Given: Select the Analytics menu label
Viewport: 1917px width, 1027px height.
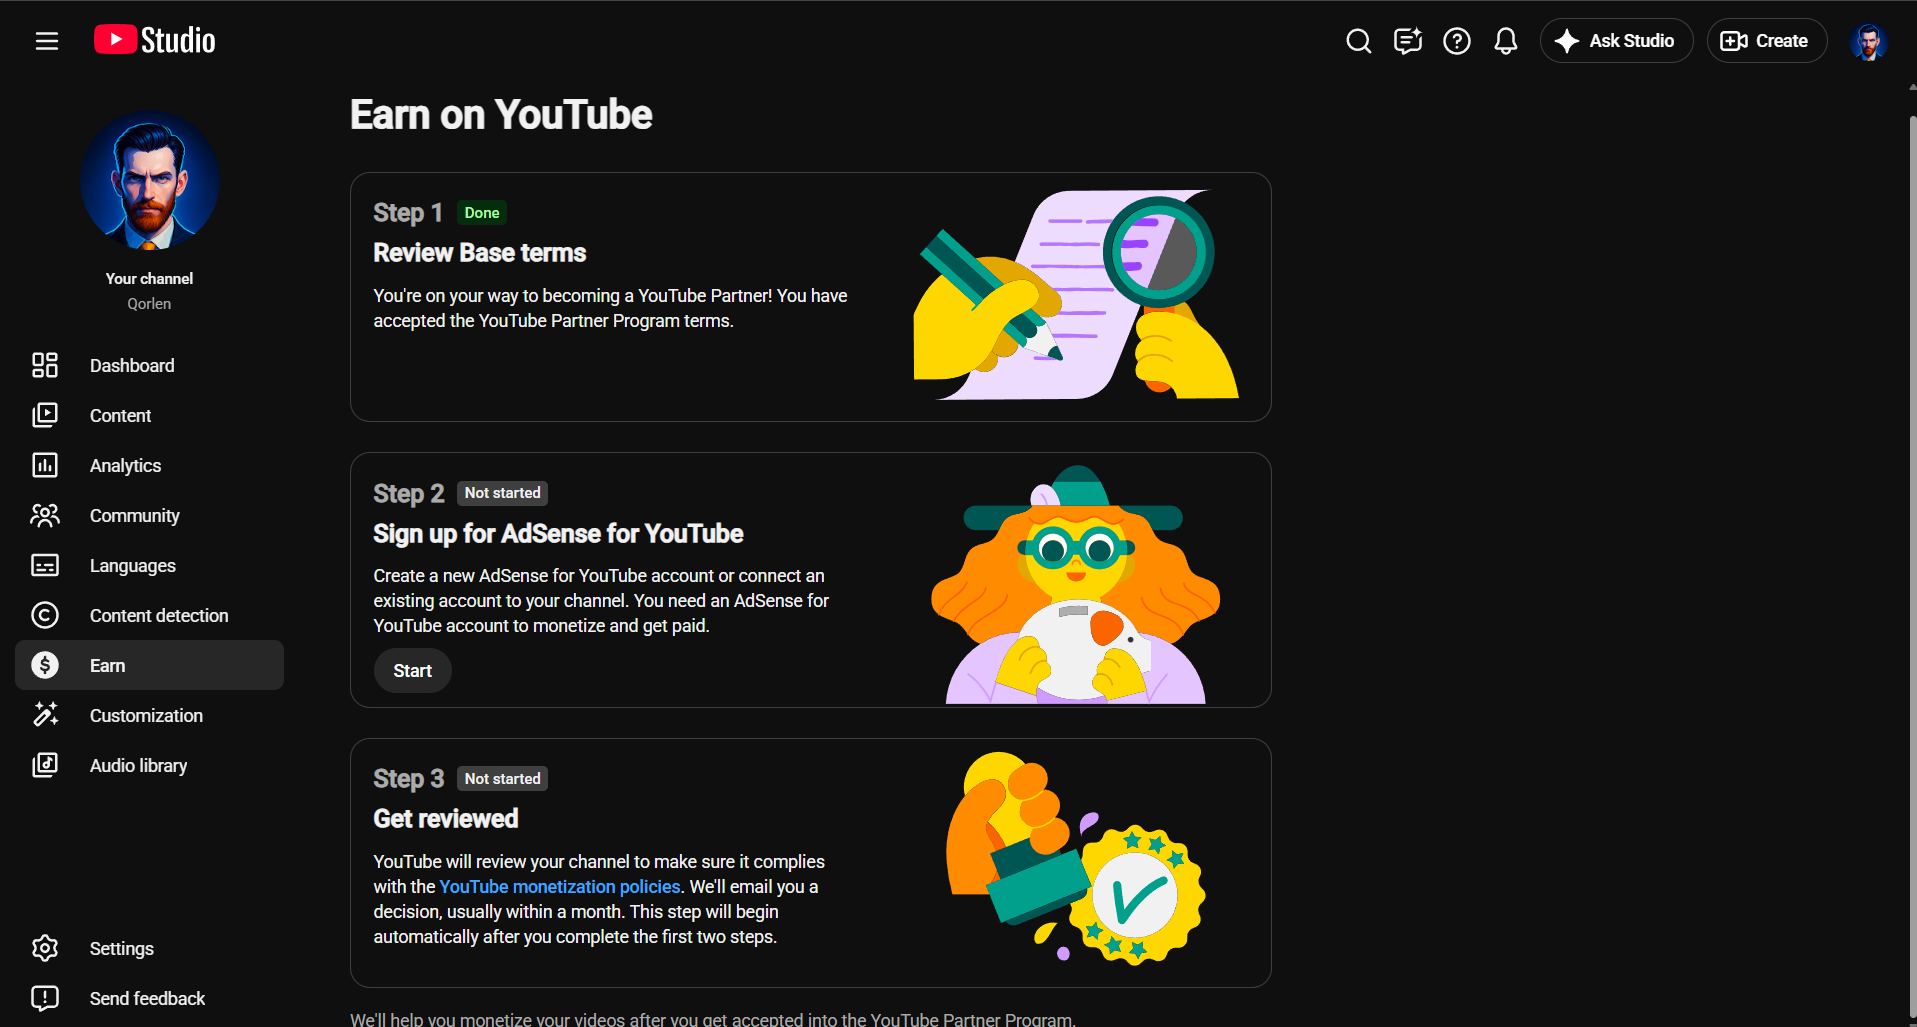Looking at the screenshot, I should [126, 466].
